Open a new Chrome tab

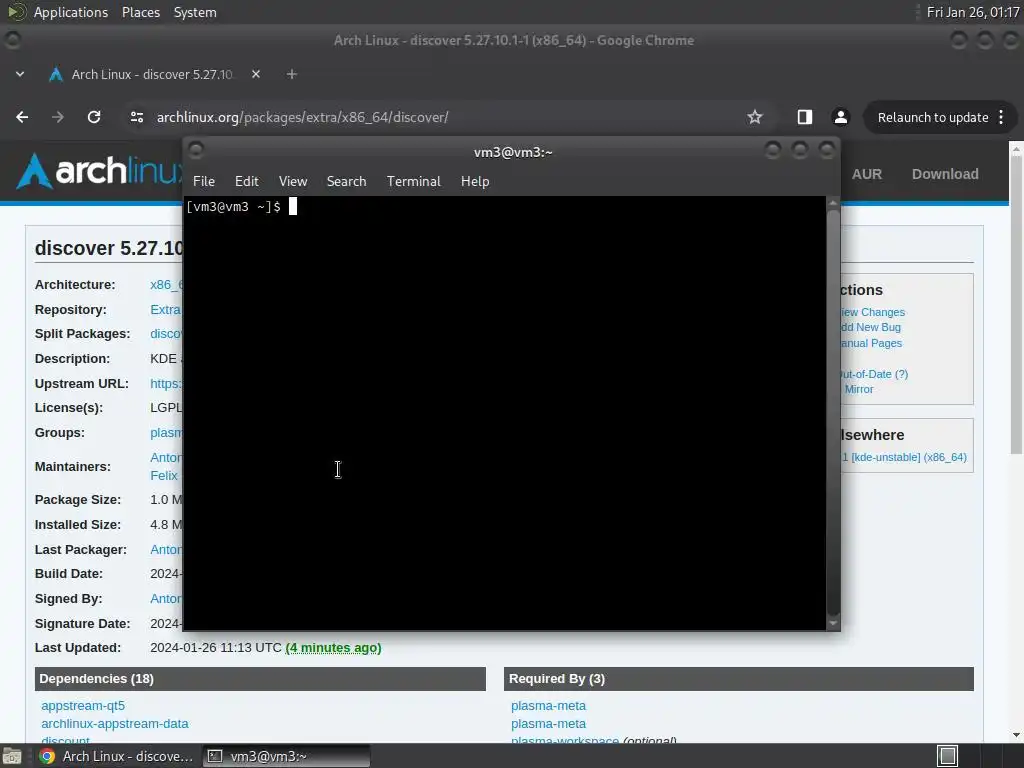[292, 74]
